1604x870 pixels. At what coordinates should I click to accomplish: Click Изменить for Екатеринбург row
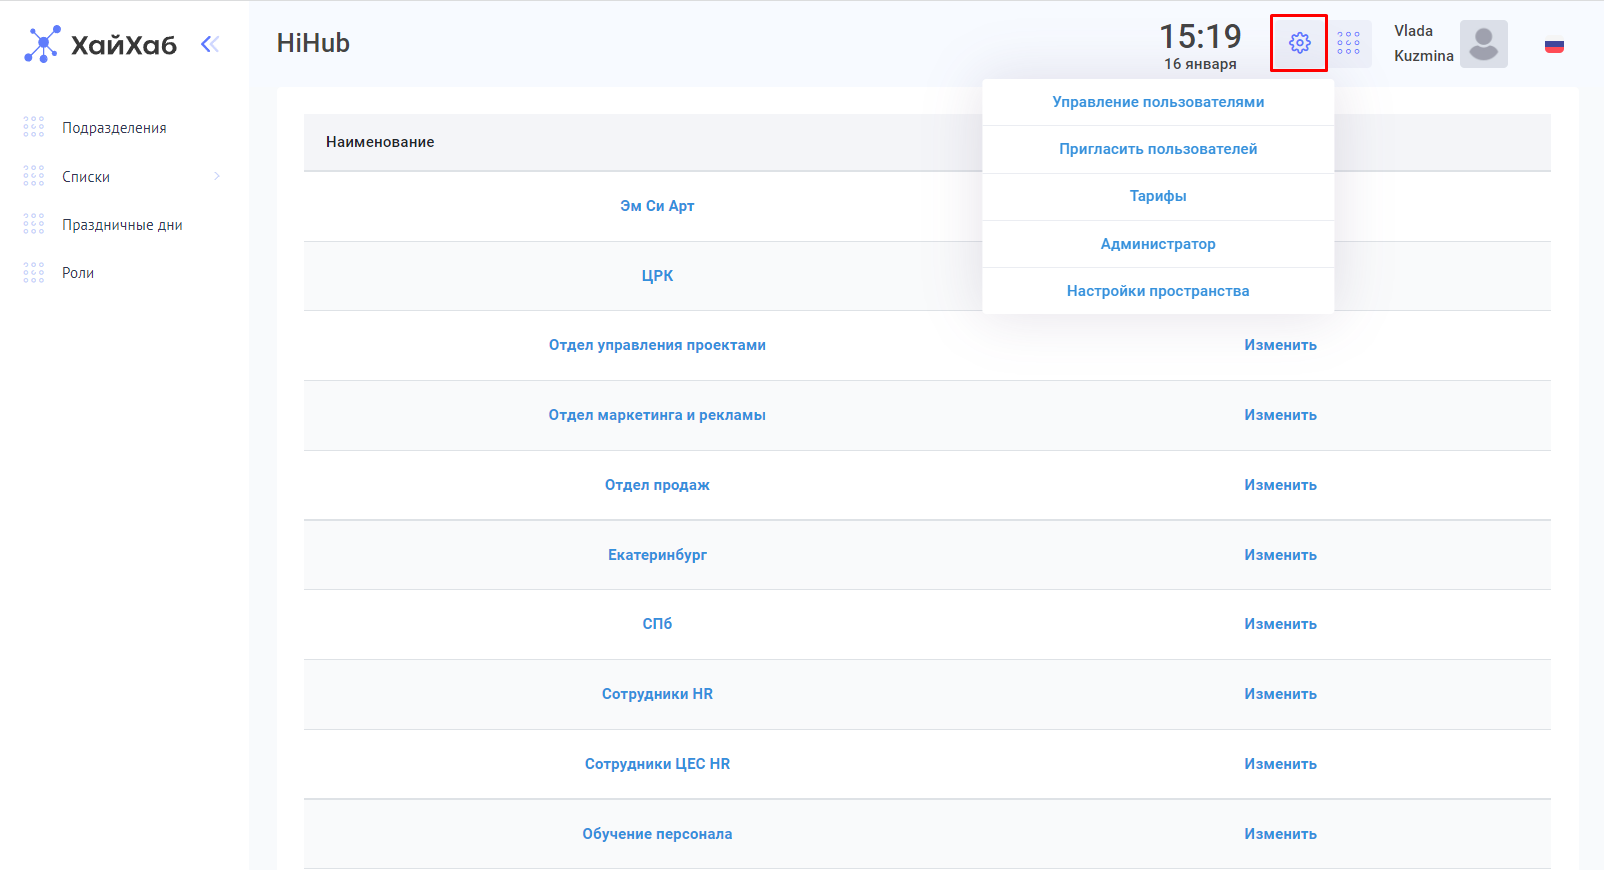[1280, 555]
